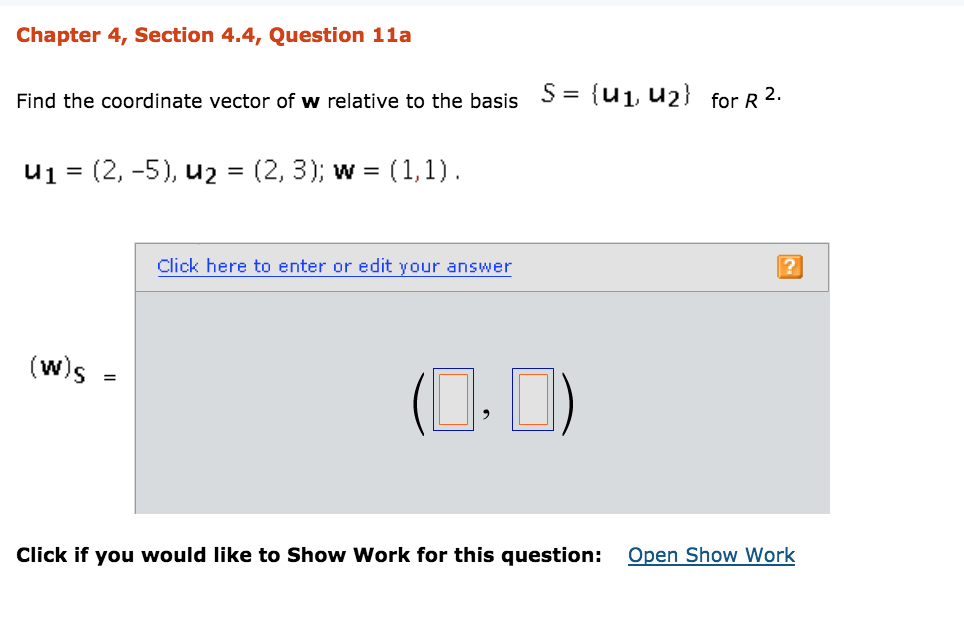
Task: Click the (w)S label left of the answer
Action: pos(55,370)
